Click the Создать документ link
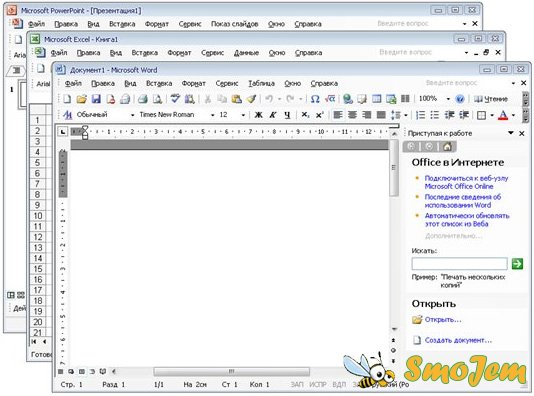Image resolution: width=534 pixels, height=396 pixels. [x=458, y=340]
